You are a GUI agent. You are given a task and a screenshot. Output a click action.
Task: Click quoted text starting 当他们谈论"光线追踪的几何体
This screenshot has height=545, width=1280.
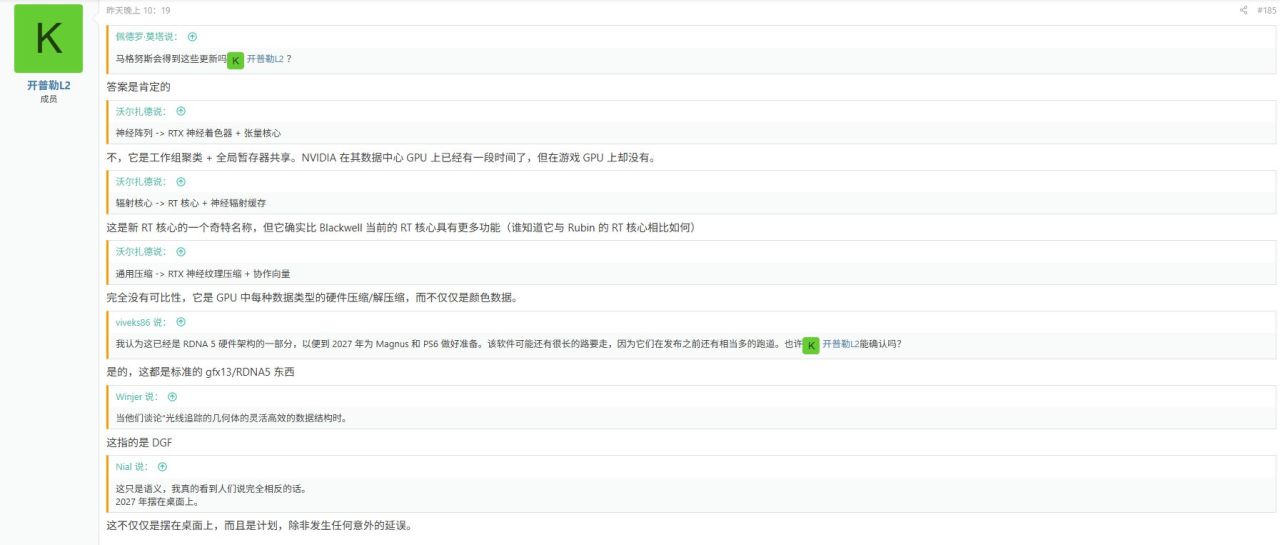click(x=232, y=418)
